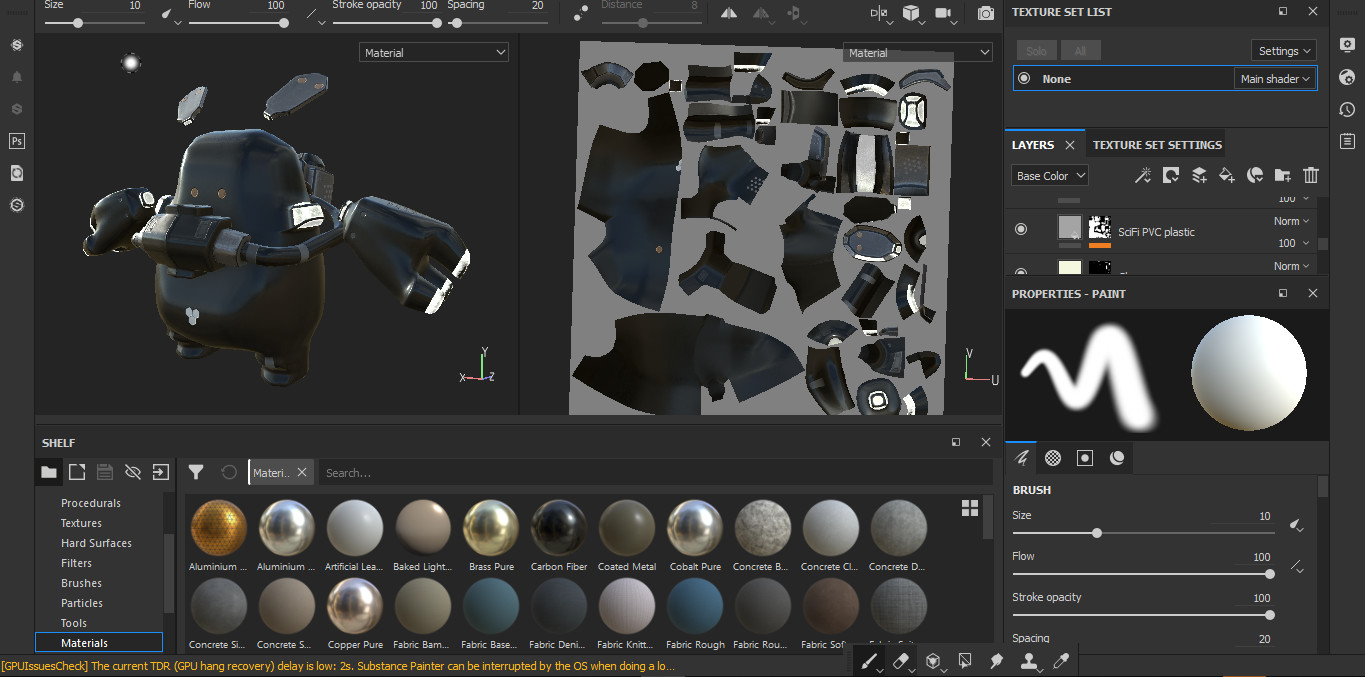Capture a screenshot with the camera icon

984,14
